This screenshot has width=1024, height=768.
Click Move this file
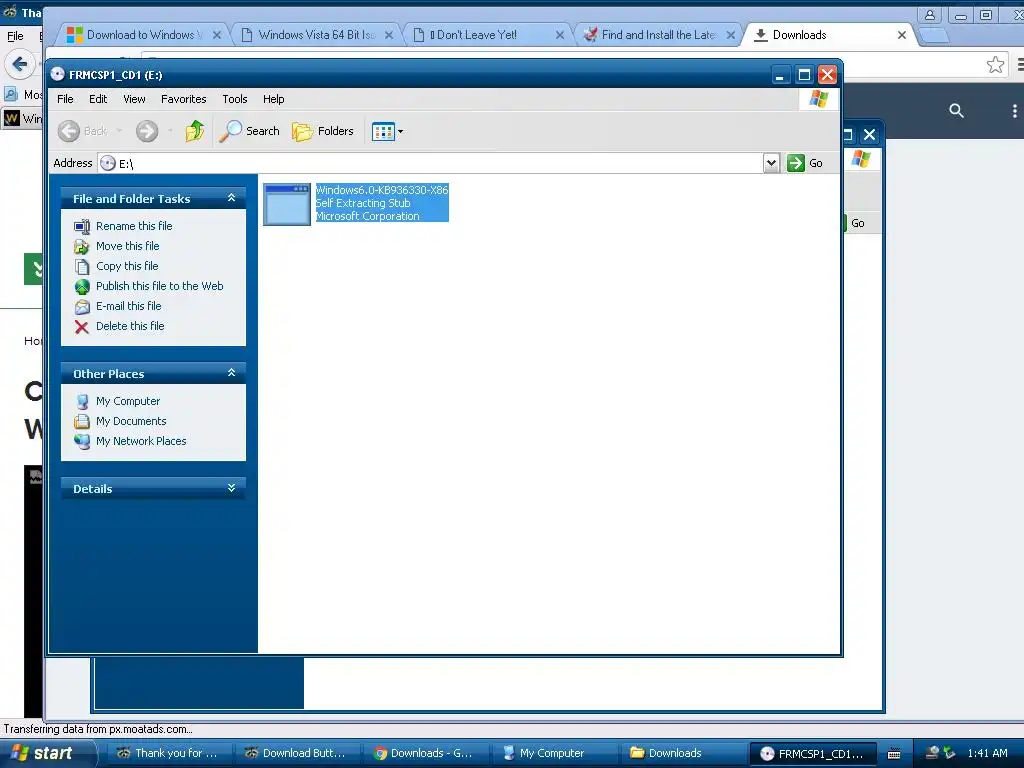(127, 246)
